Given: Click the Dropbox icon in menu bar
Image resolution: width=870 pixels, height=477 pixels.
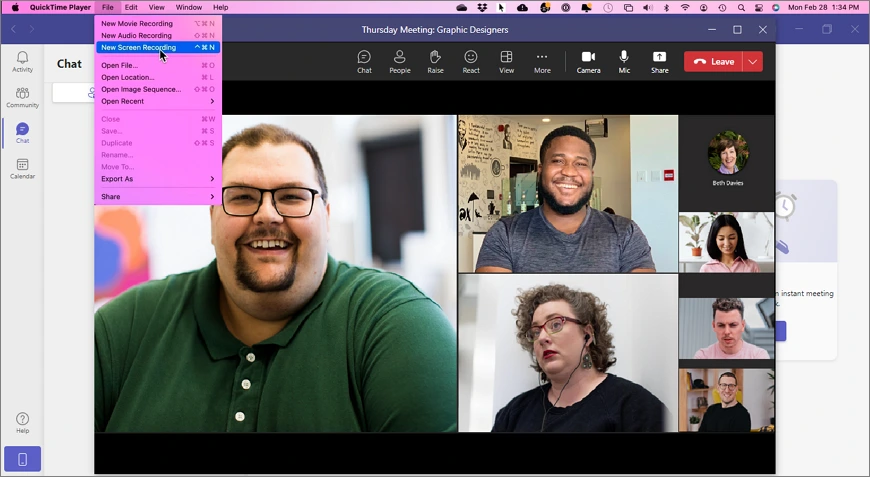Looking at the screenshot, I should 482,7.
